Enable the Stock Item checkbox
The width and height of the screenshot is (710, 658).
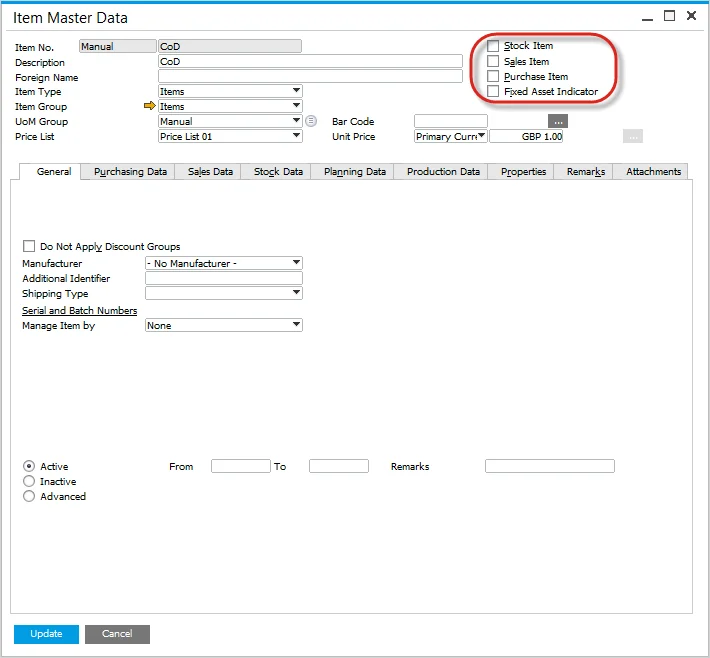click(493, 46)
